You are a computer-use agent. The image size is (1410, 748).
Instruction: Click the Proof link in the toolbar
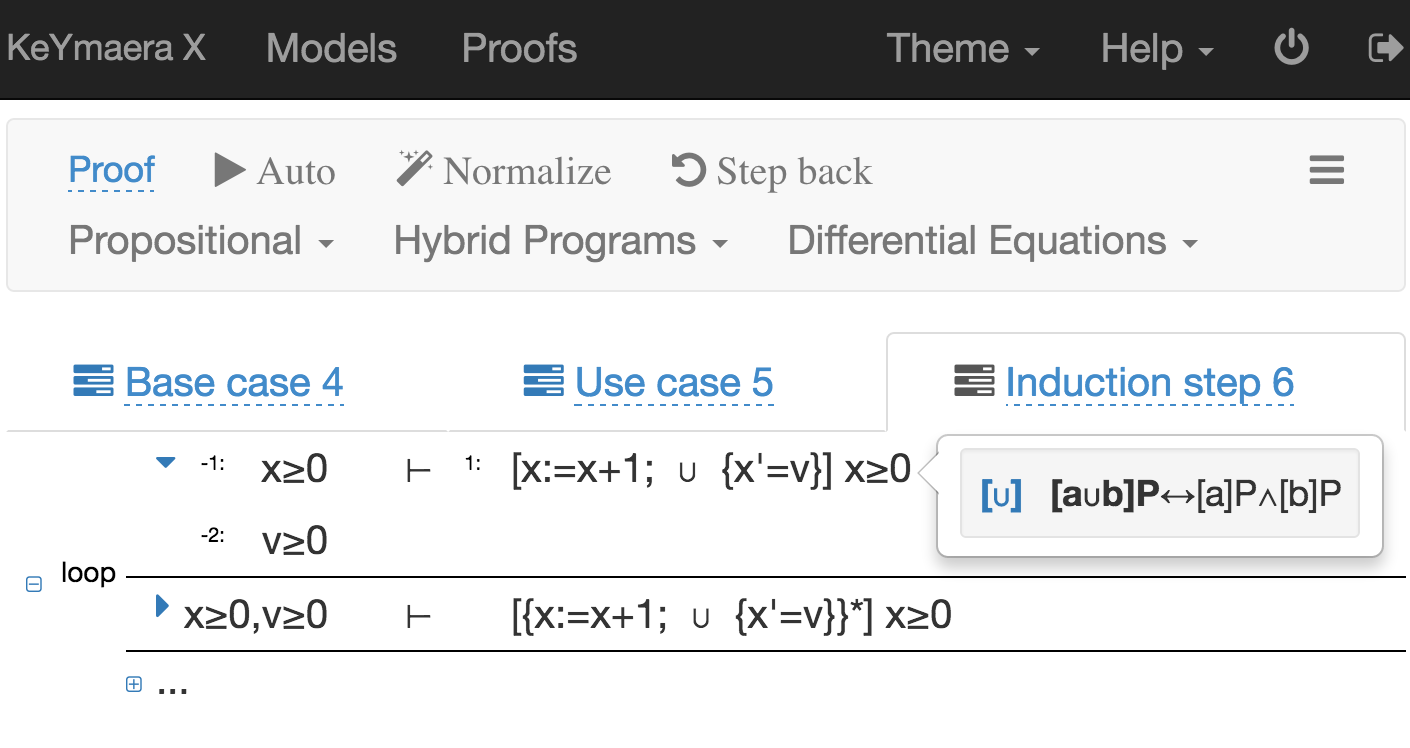point(111,169)
